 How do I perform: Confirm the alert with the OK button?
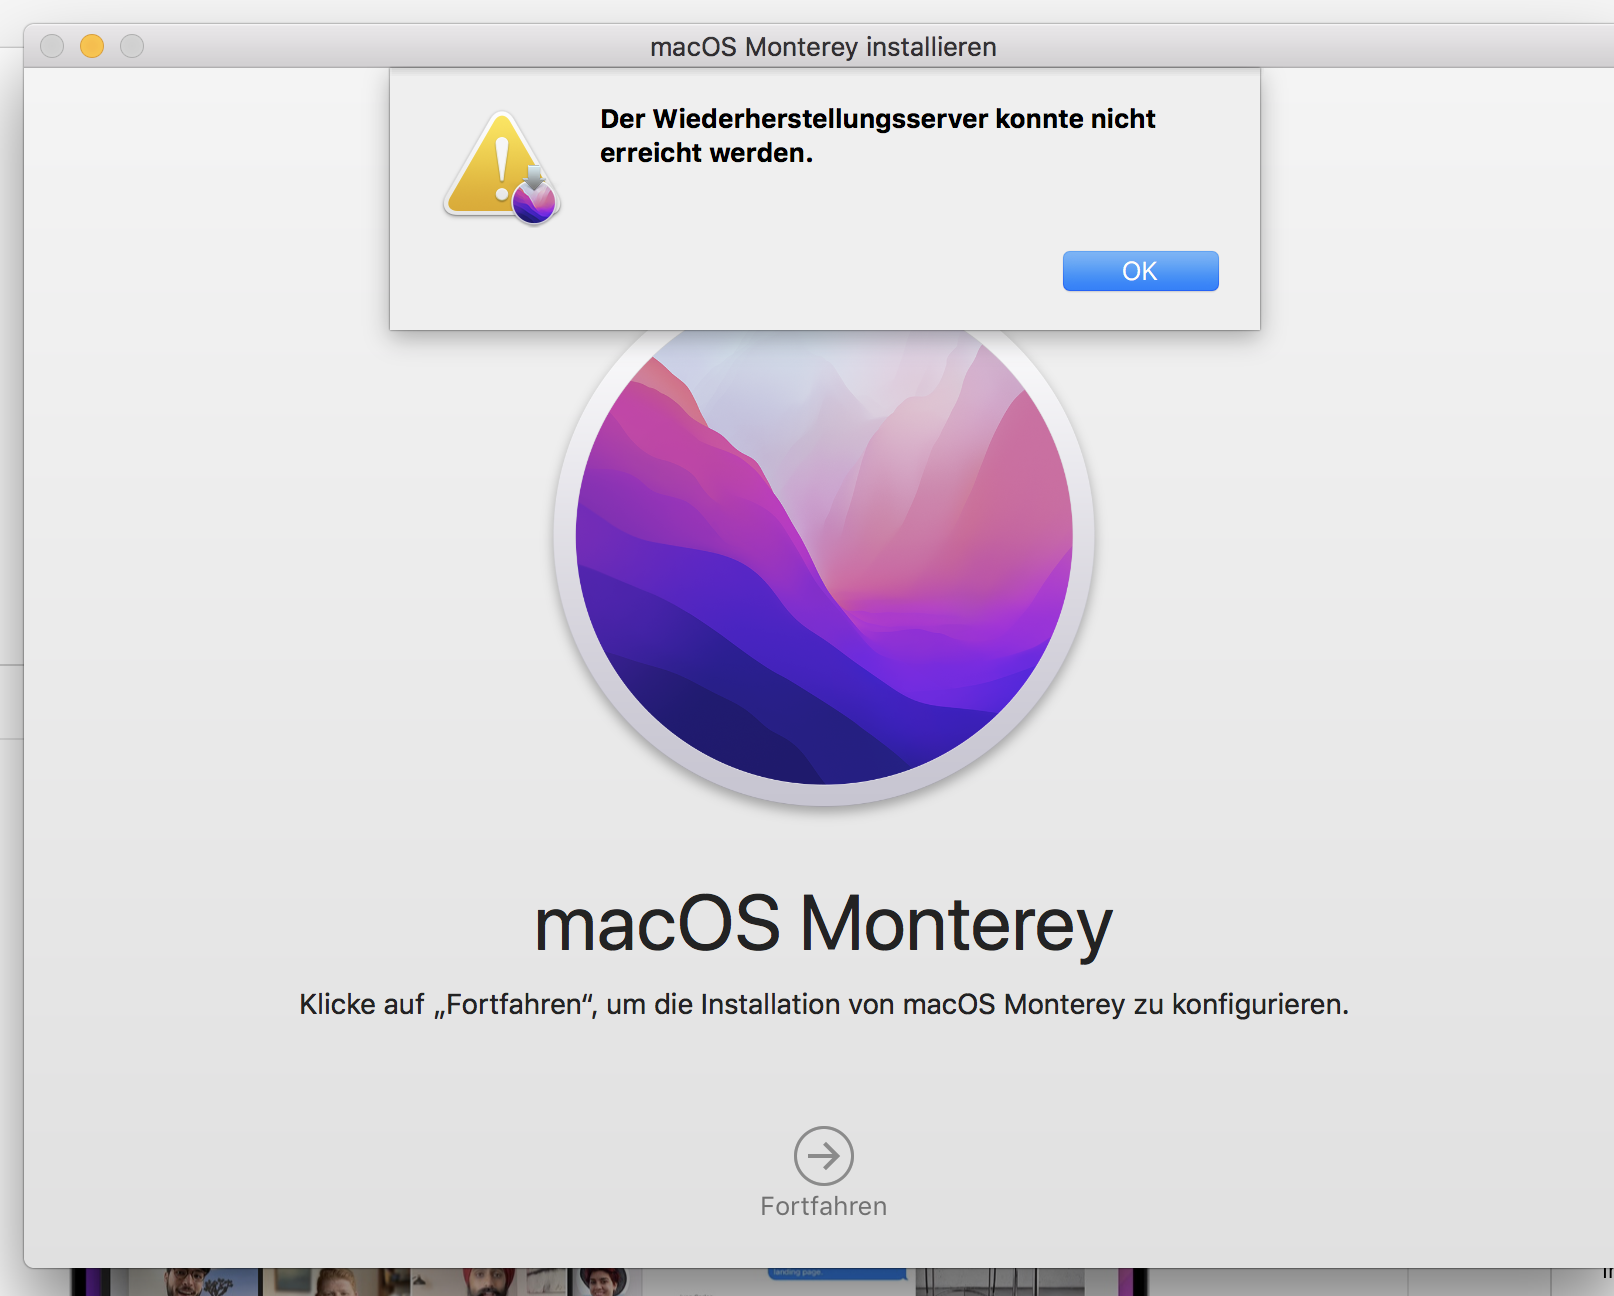[1140, 271]
